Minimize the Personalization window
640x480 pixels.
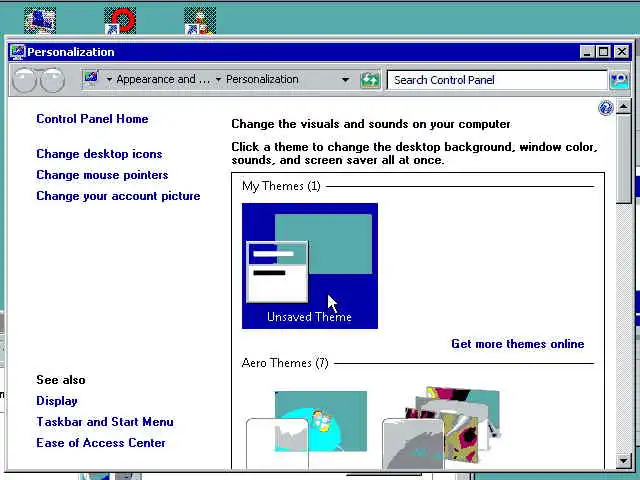pos(587,52)
